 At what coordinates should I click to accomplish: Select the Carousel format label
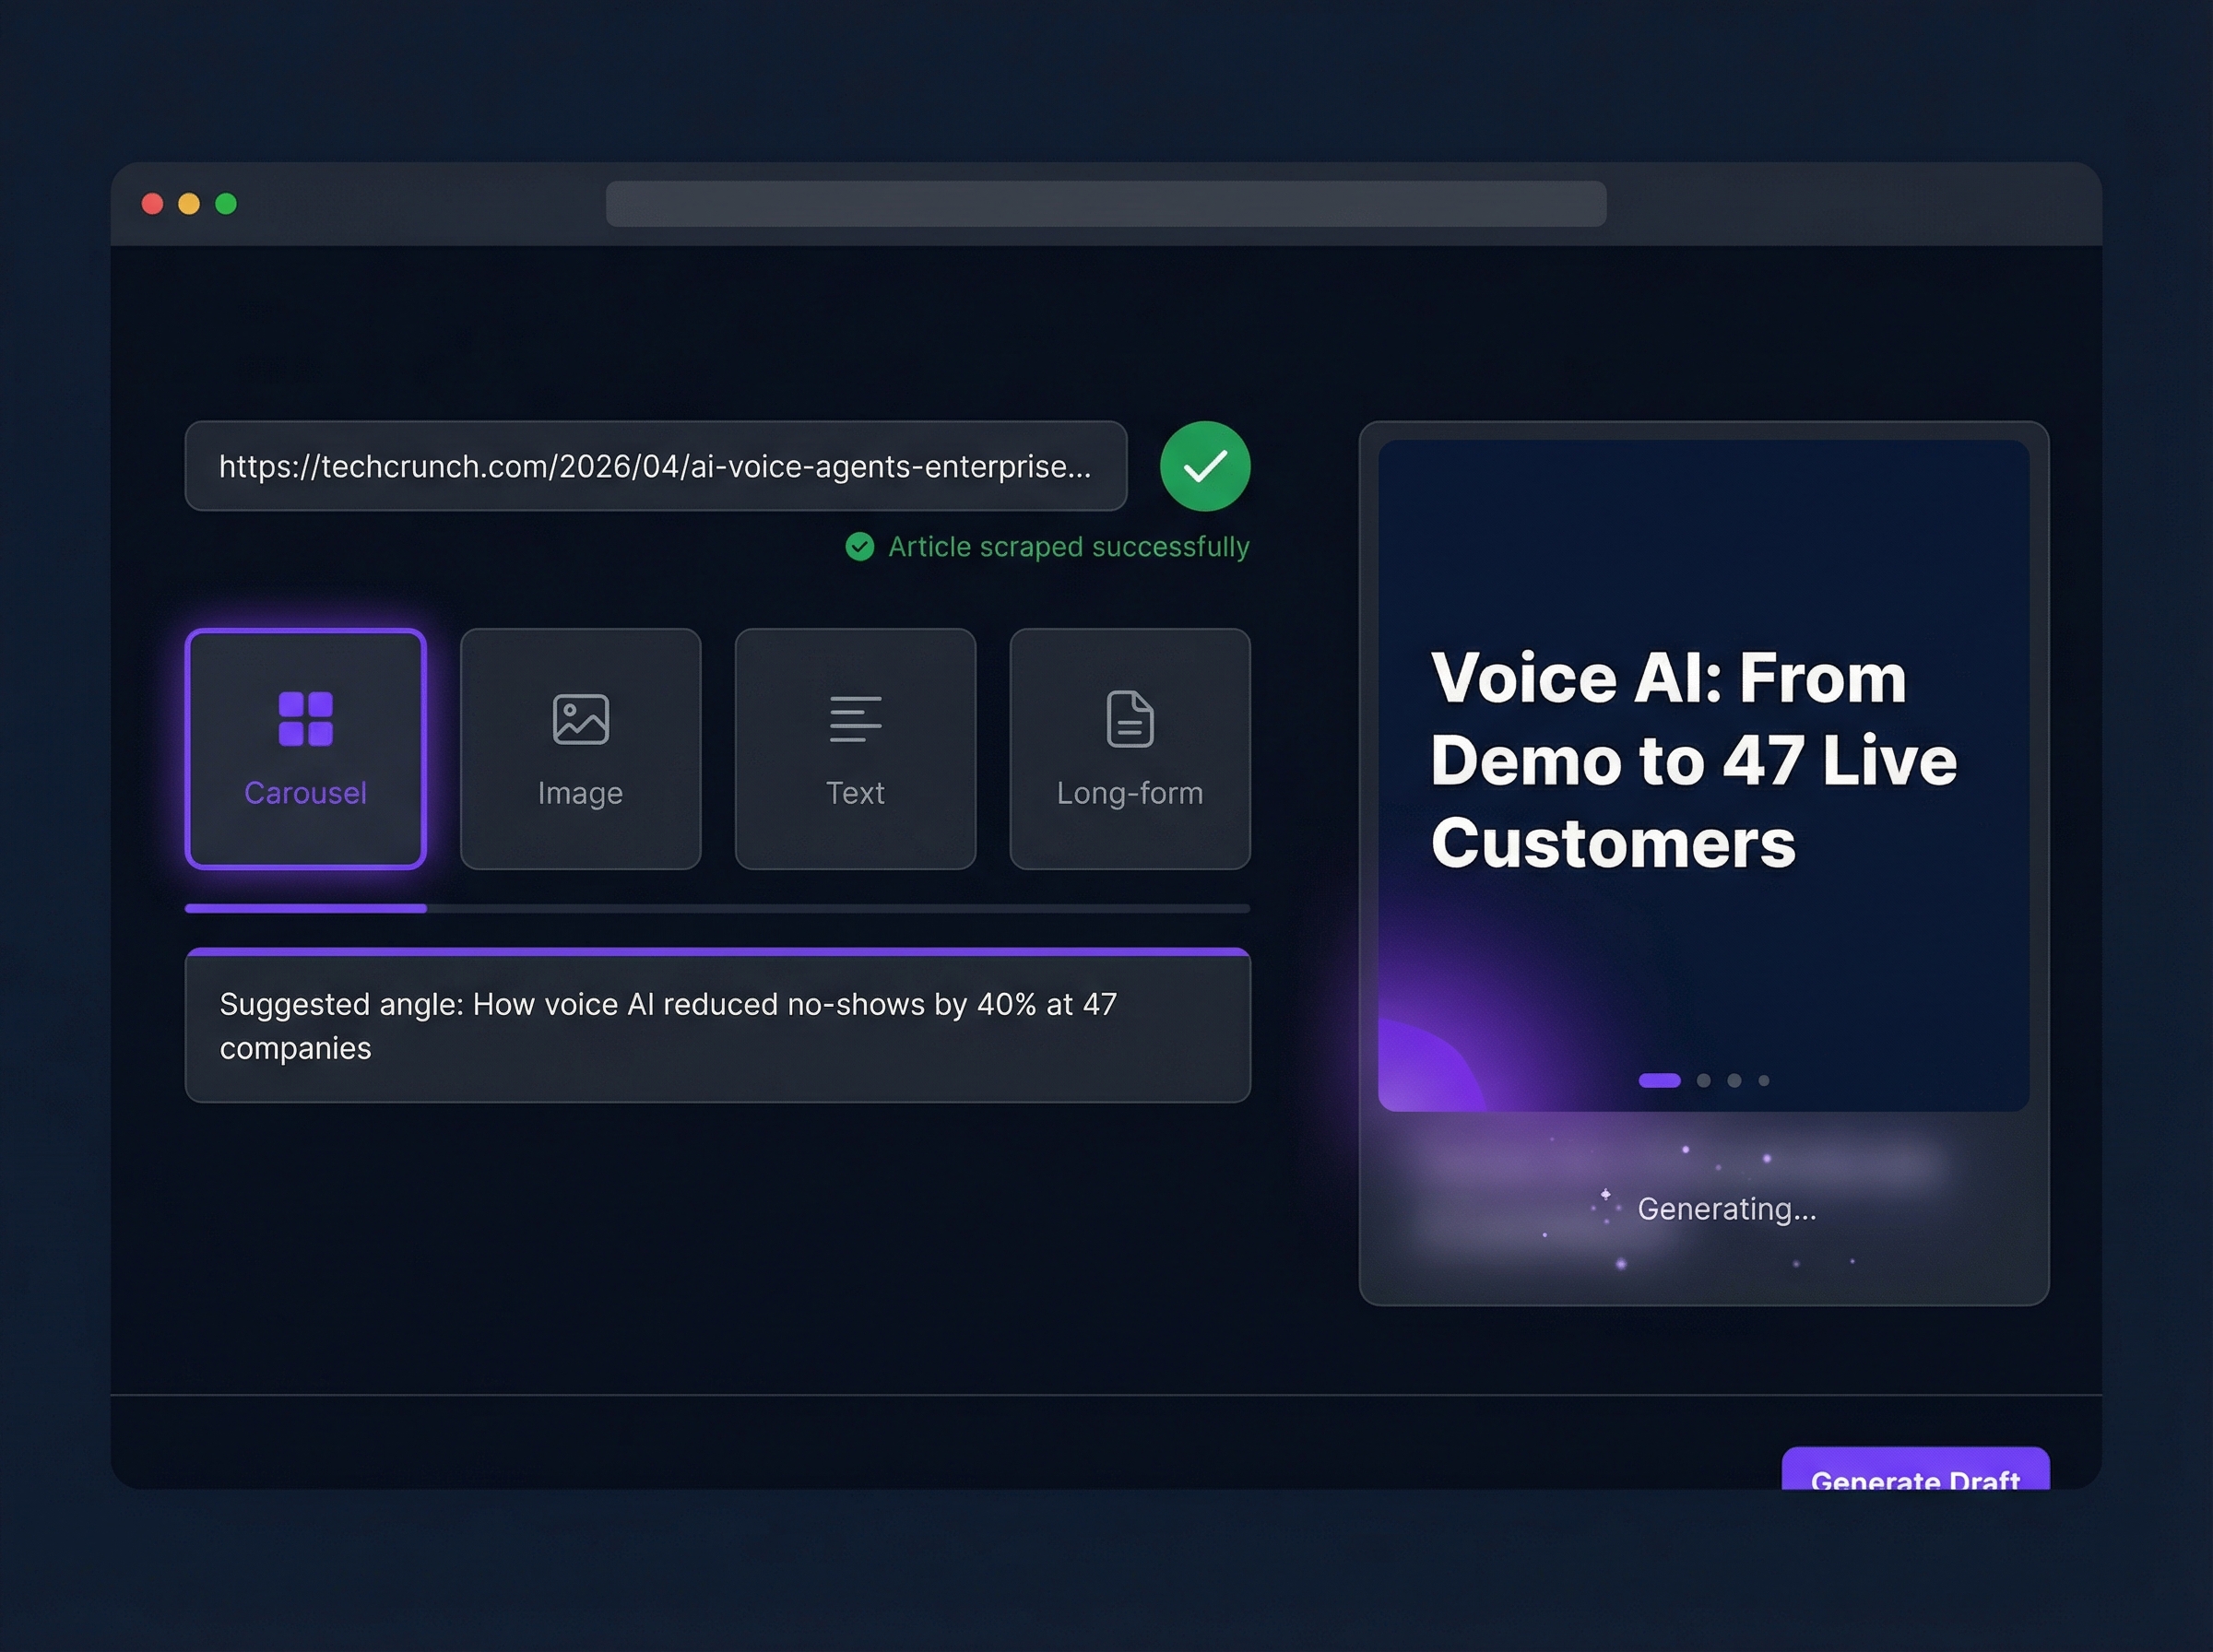pos(305,793)
